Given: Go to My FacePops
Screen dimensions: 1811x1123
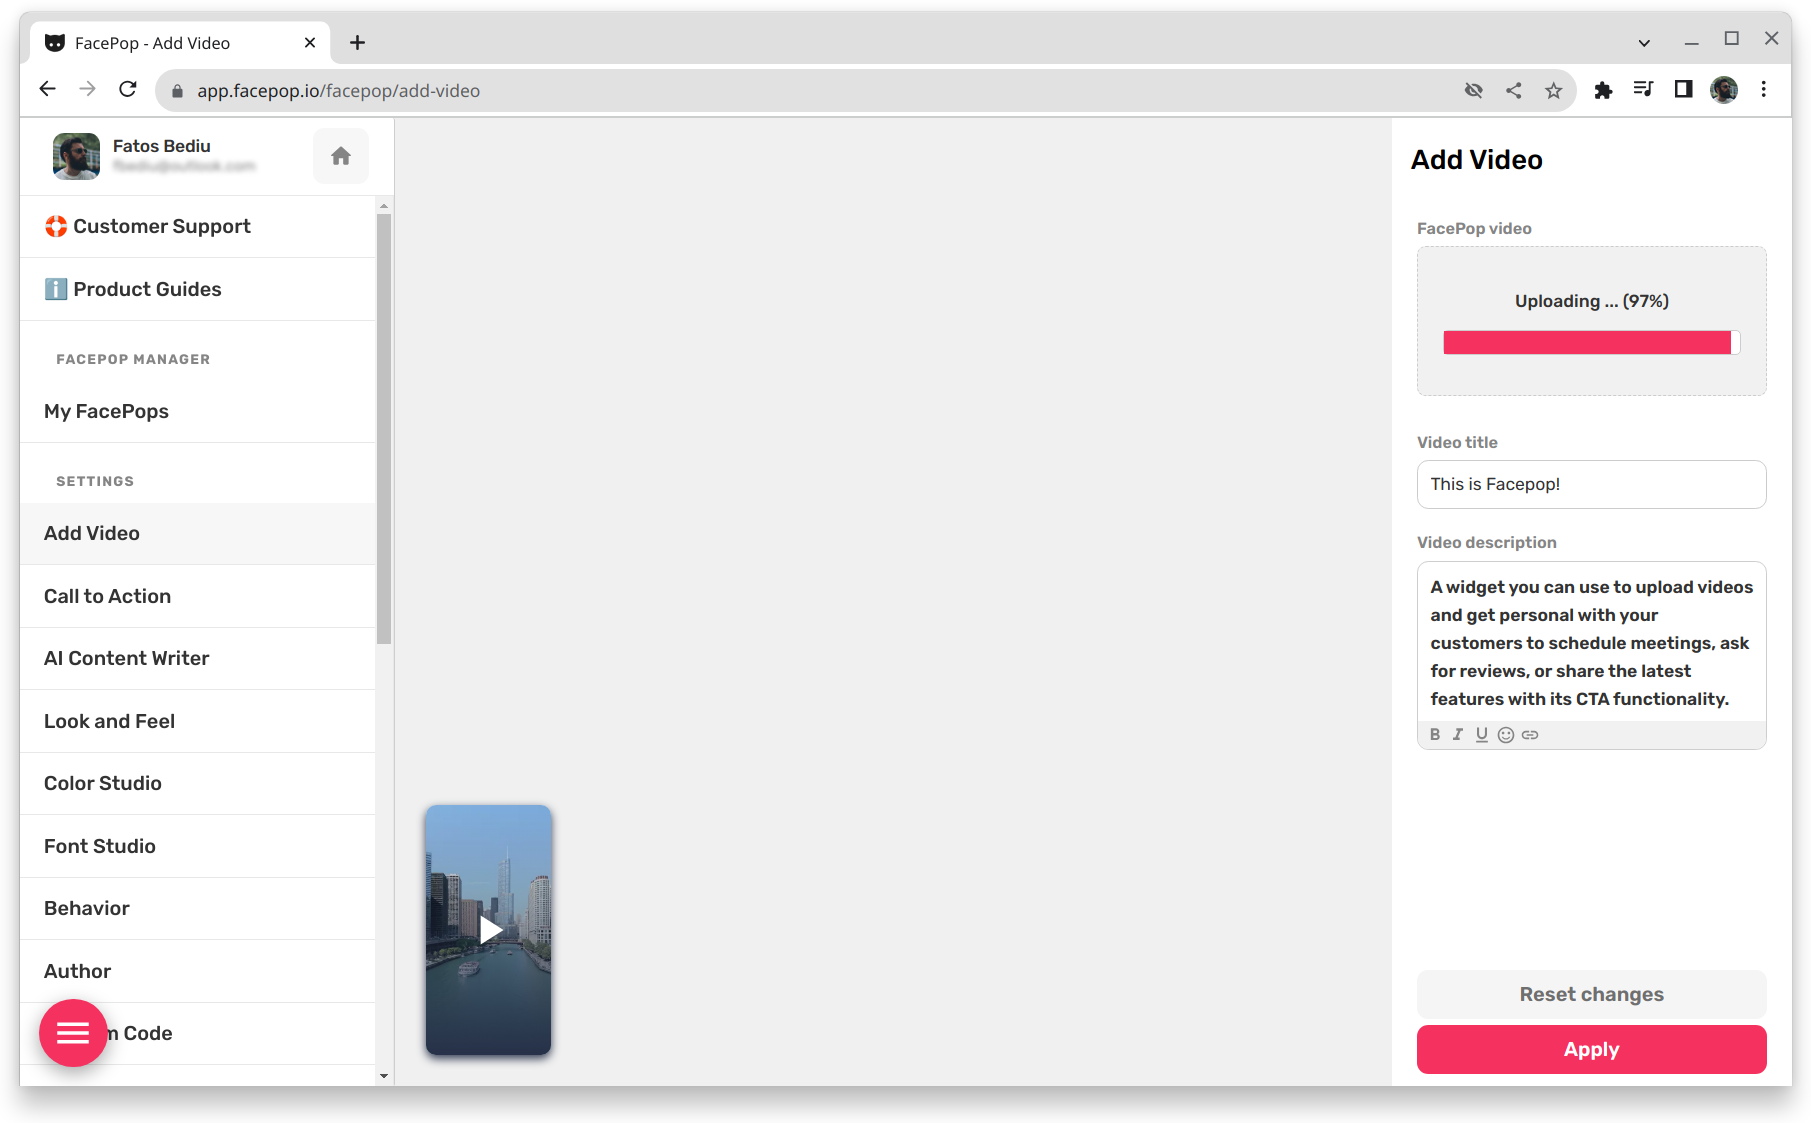Looking at the screenshot, I should point(198,412).
